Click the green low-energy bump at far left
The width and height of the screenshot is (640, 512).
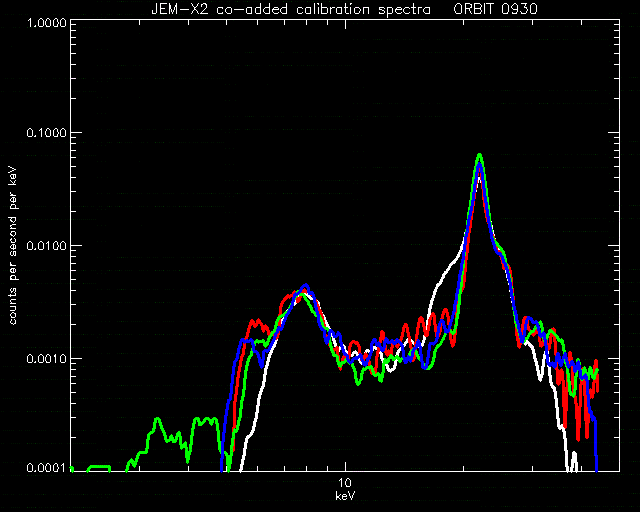157,419
